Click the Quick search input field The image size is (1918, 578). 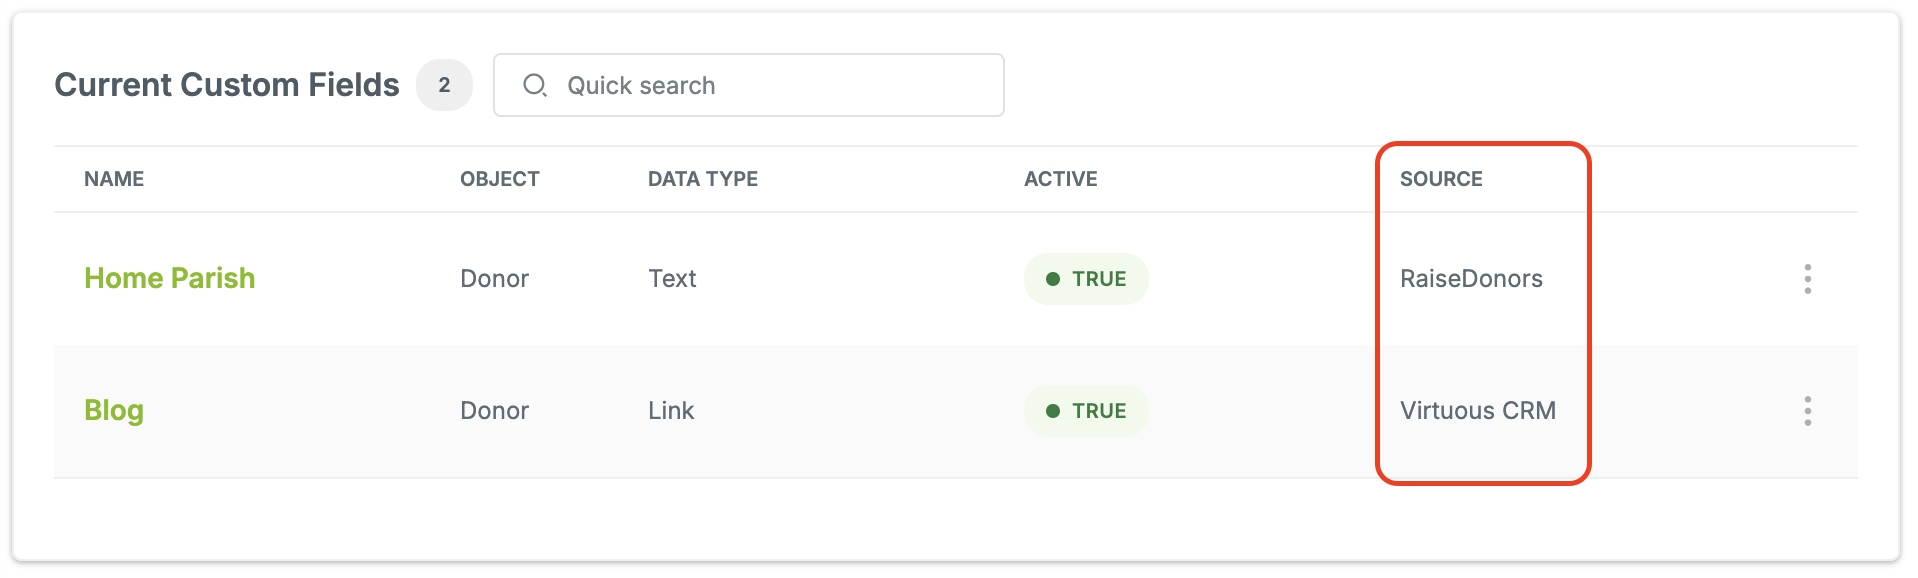748,85
